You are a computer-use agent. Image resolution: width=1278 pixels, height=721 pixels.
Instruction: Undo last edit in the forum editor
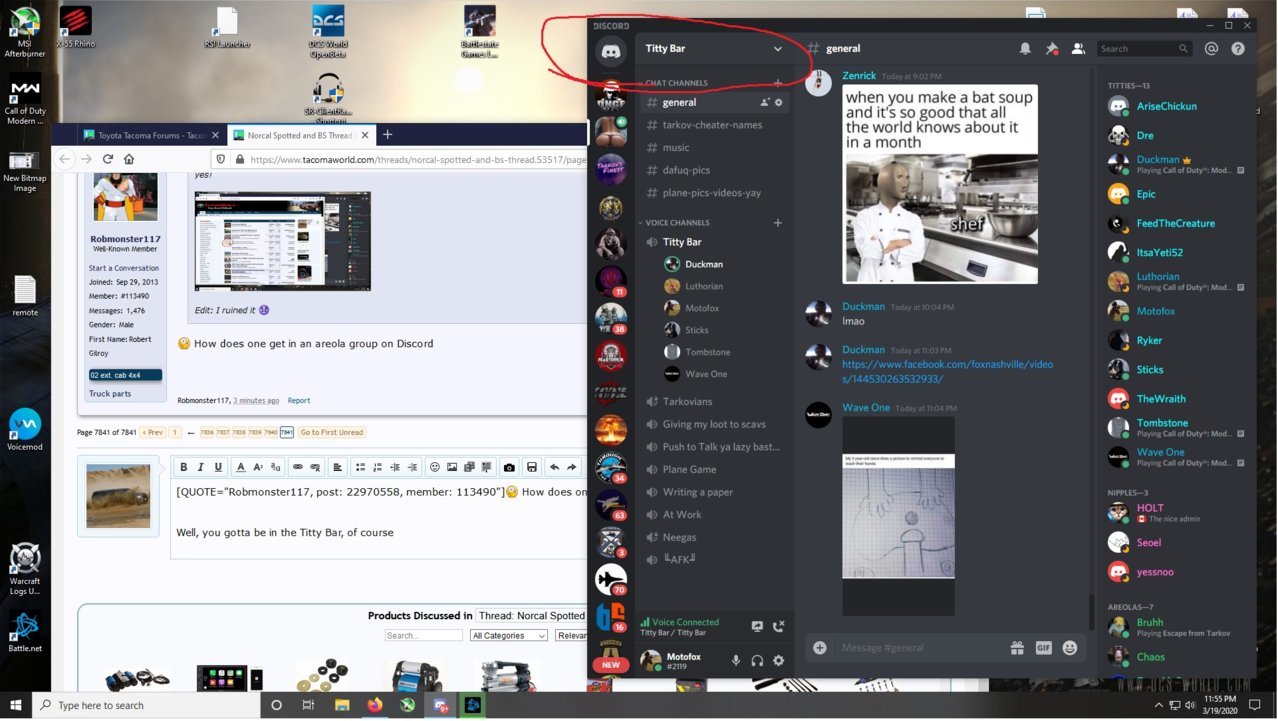pos(554,467)
